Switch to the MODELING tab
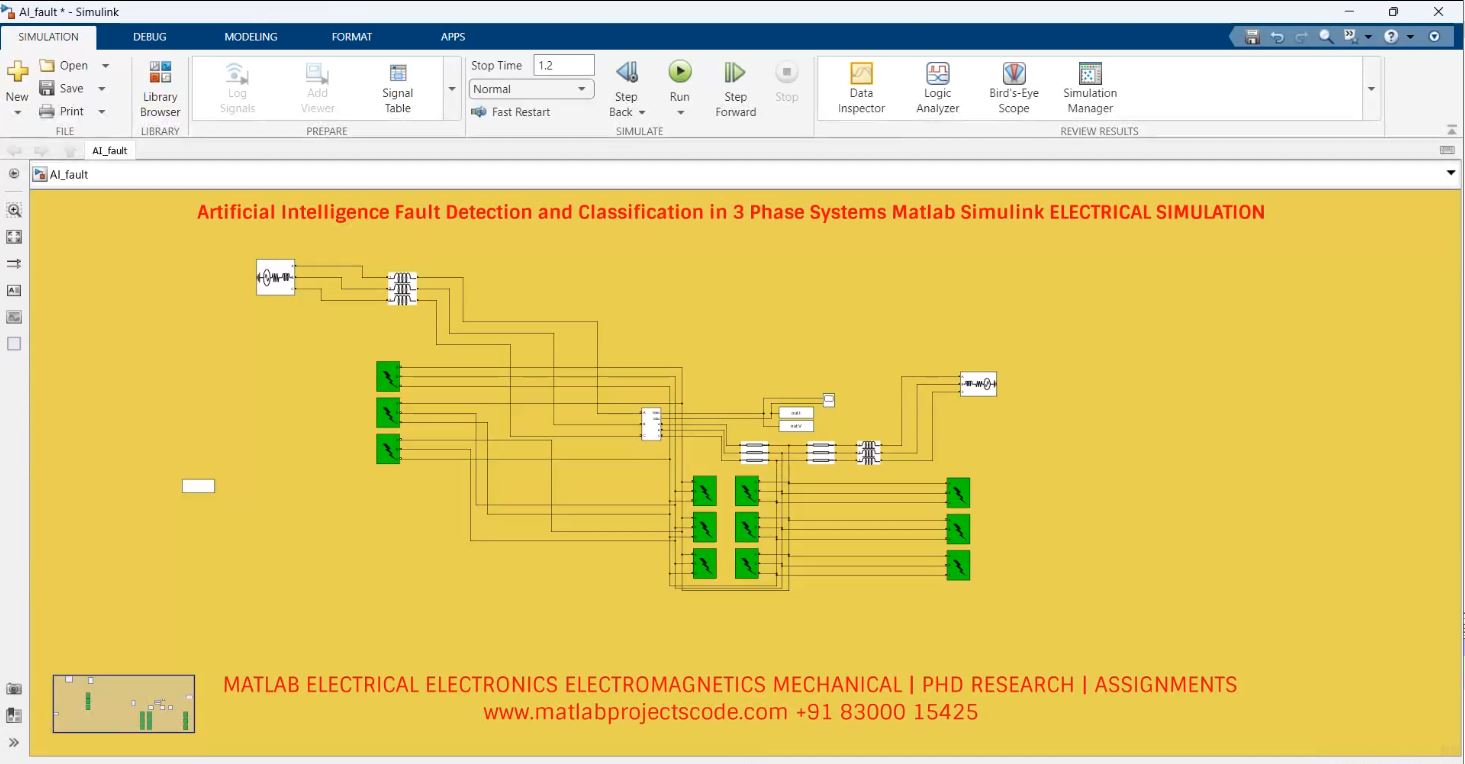 pyautogui.click(x=250, y=36)
